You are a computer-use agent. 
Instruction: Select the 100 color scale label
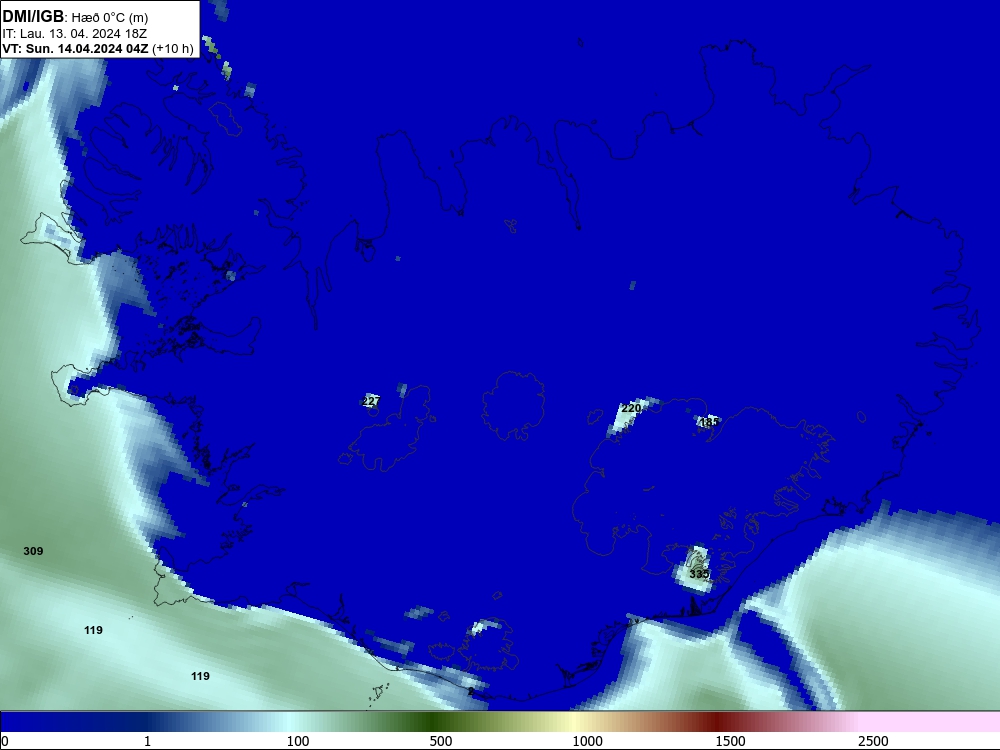point(298,741)
